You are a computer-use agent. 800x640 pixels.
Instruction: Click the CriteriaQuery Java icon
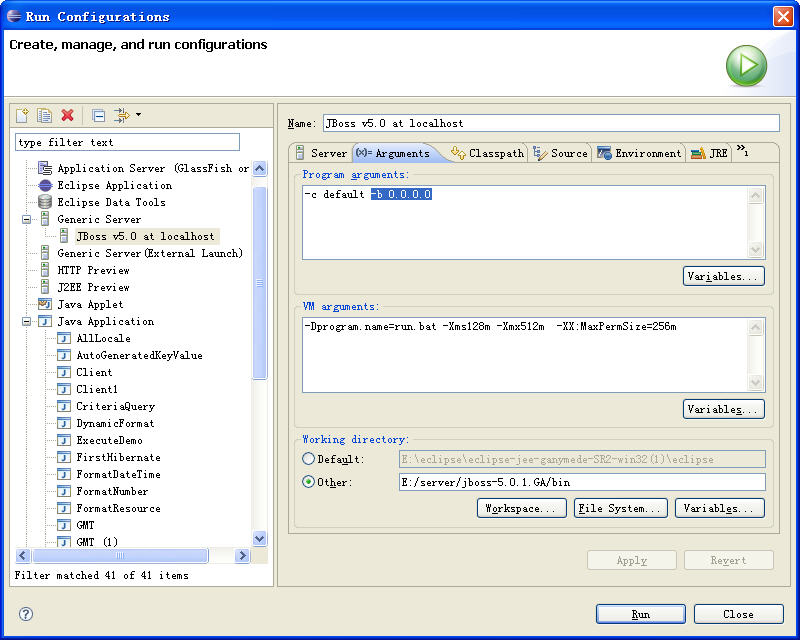tap(64, 406)
